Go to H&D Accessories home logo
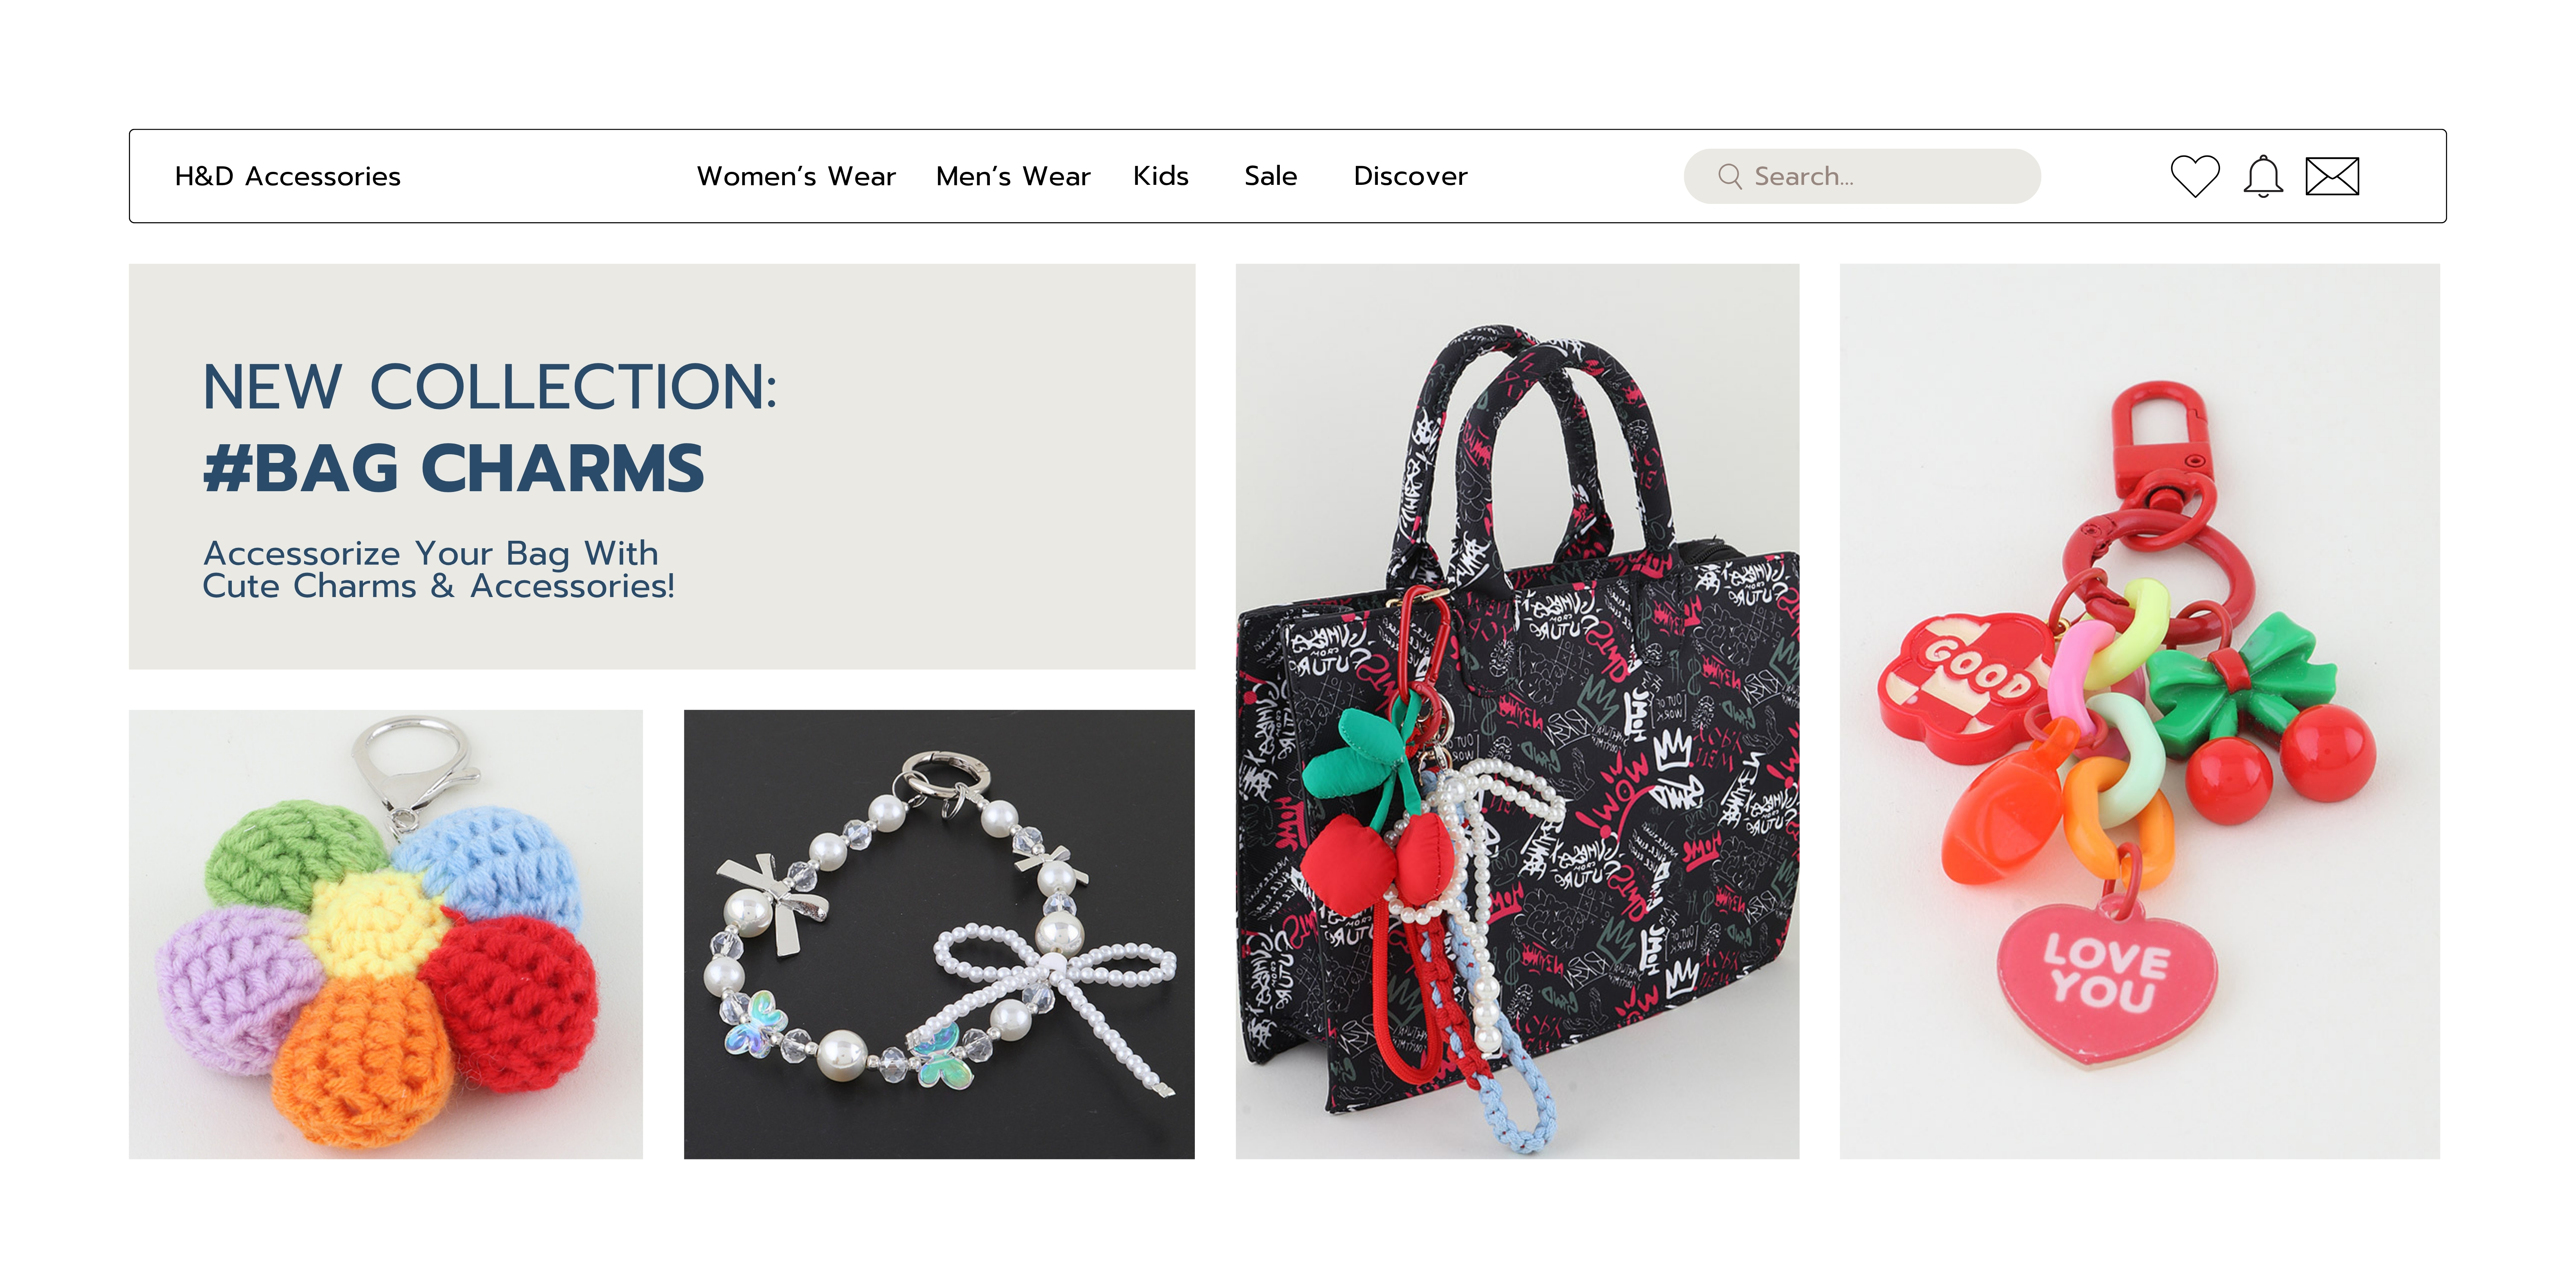The height and width of the screenshot is (1288, 2576). tap(288, 176)
